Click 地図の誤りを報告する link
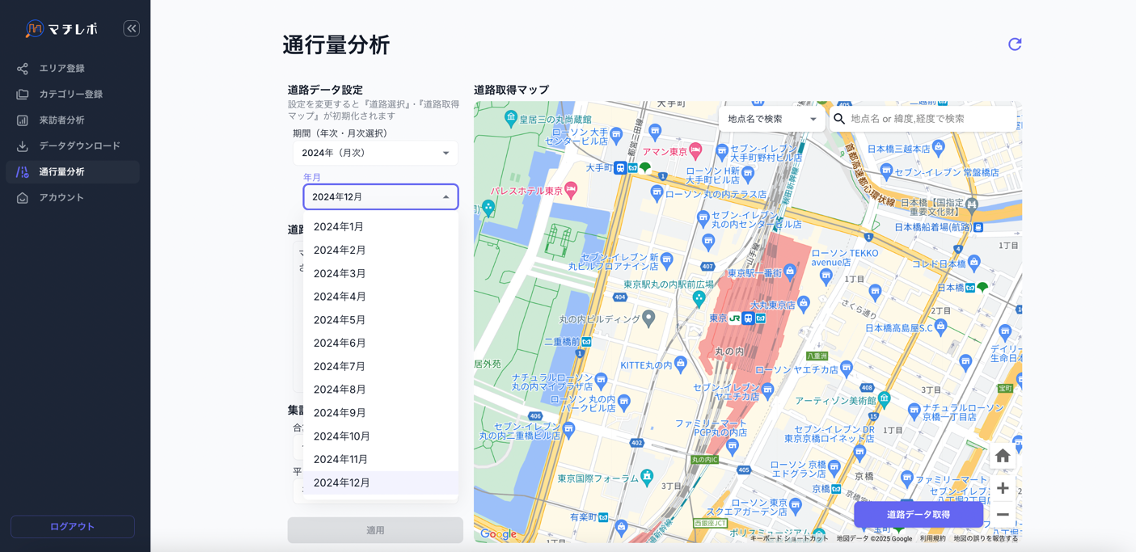This screenshot has height=552, width=1136. tap(985, 538)
